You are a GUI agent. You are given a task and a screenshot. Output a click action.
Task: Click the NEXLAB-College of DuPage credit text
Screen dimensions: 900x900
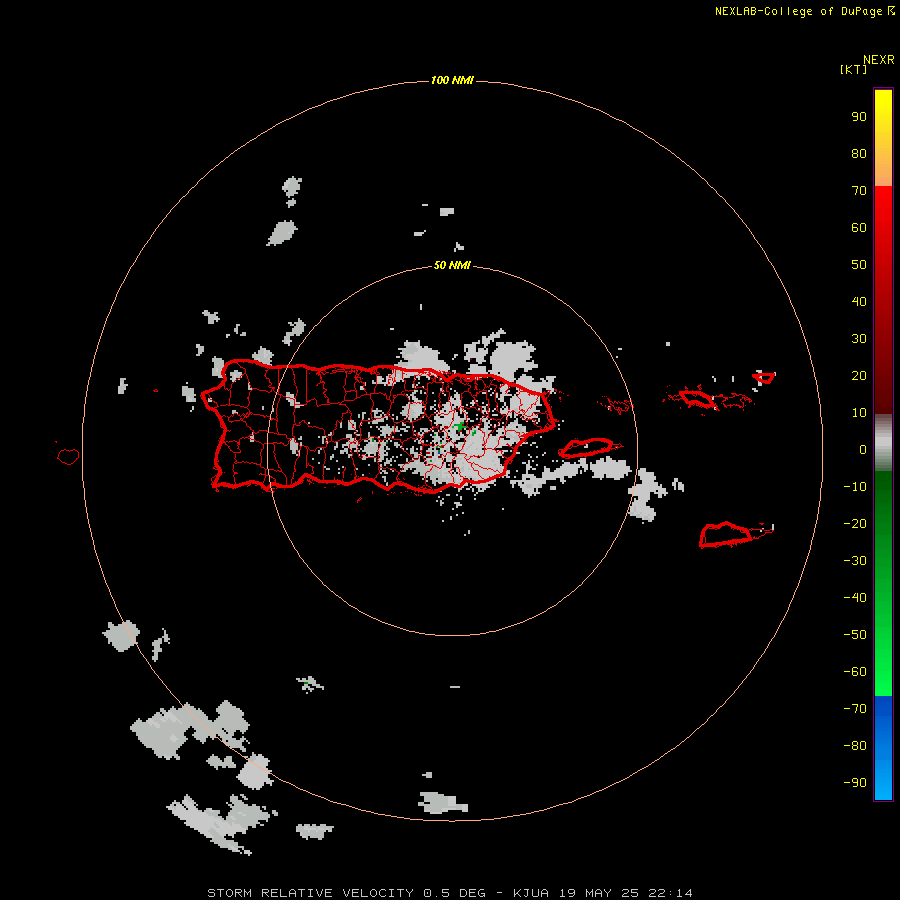[x=805, y=11]
